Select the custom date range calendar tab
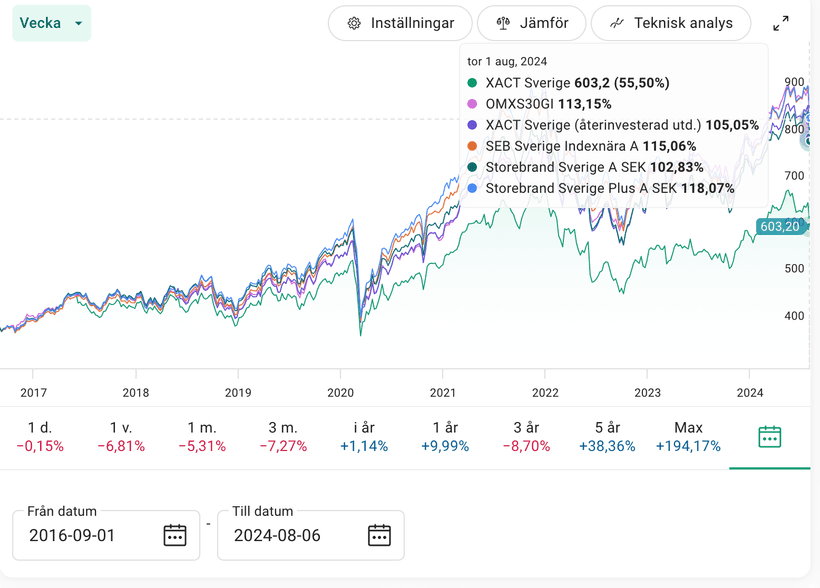 (769, 437)
